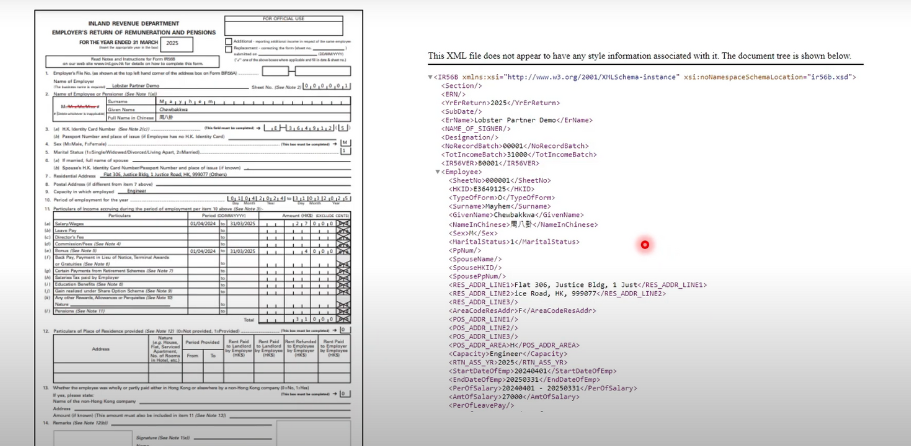Click the Residential Address line on form
The width and height of the screenshot is (911, 446).
pos(224,174)
